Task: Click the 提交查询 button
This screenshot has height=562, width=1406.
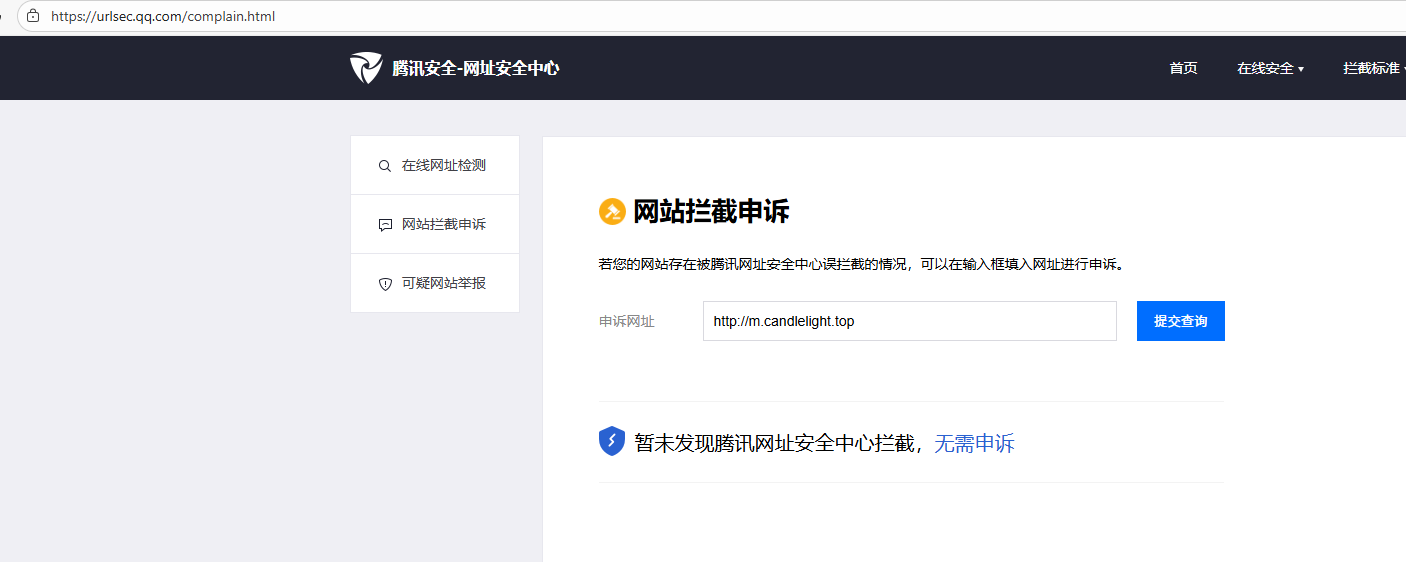Action: pos(1181,321)
